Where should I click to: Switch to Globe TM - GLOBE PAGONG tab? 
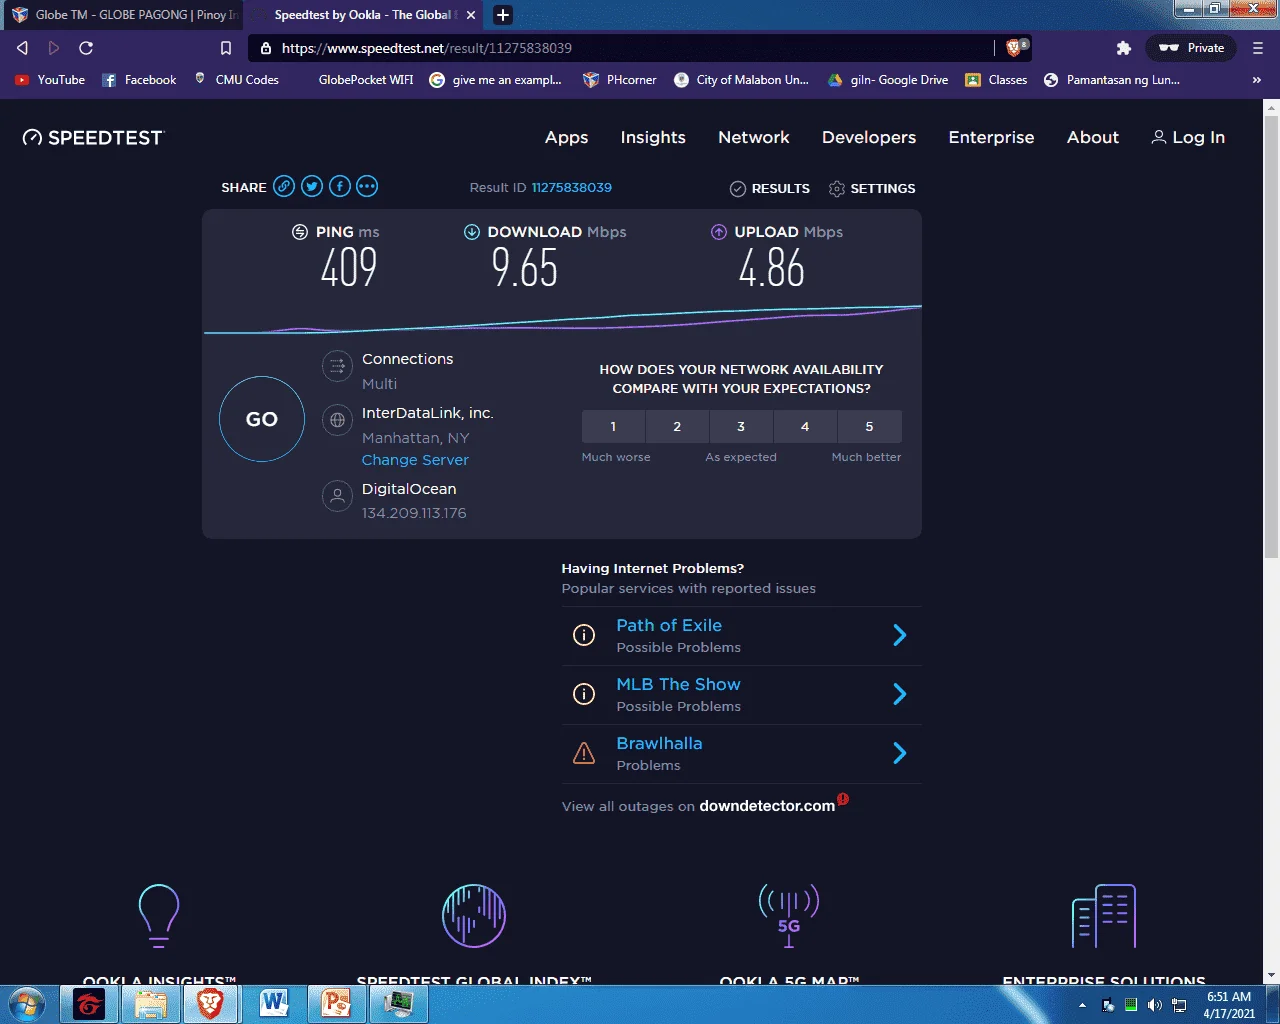coord(124,15)
